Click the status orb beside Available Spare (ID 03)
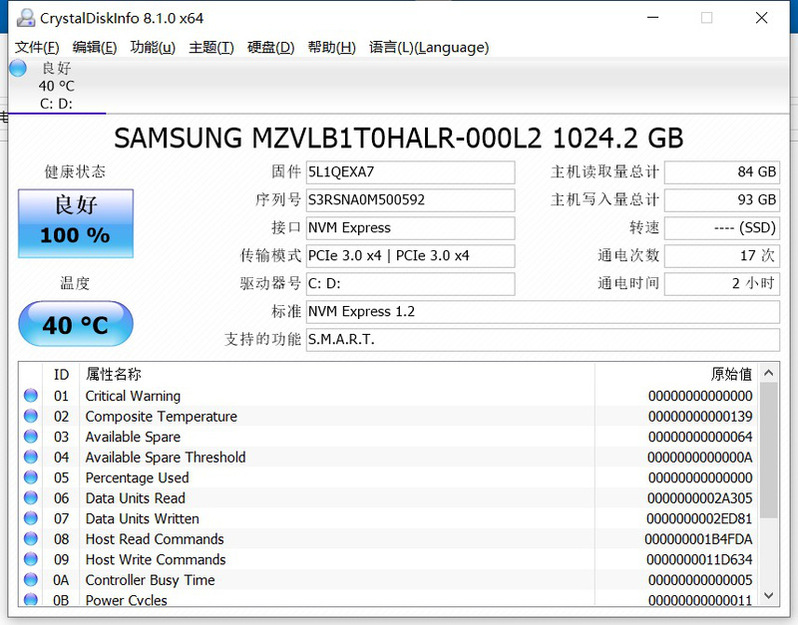This screenshot has width=798, height=625. [31, 436]
